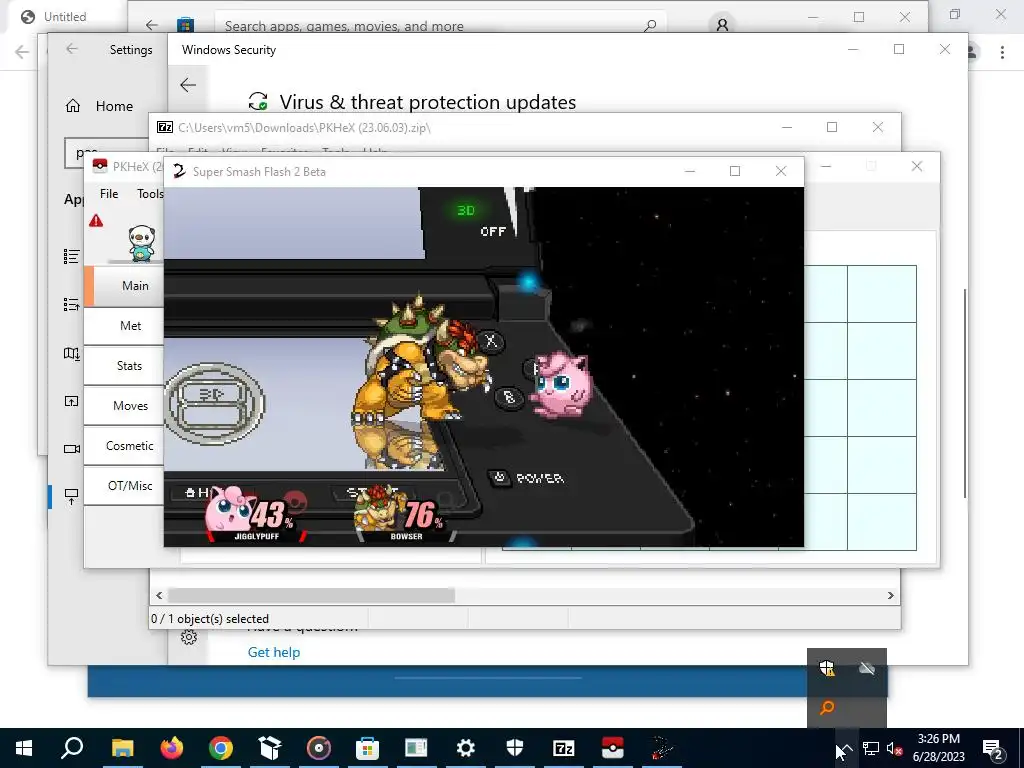The image size is (1024, 768).
Task: Show the 3:26 PM clock calendar flyout
Action: click(x=938, y=748)
